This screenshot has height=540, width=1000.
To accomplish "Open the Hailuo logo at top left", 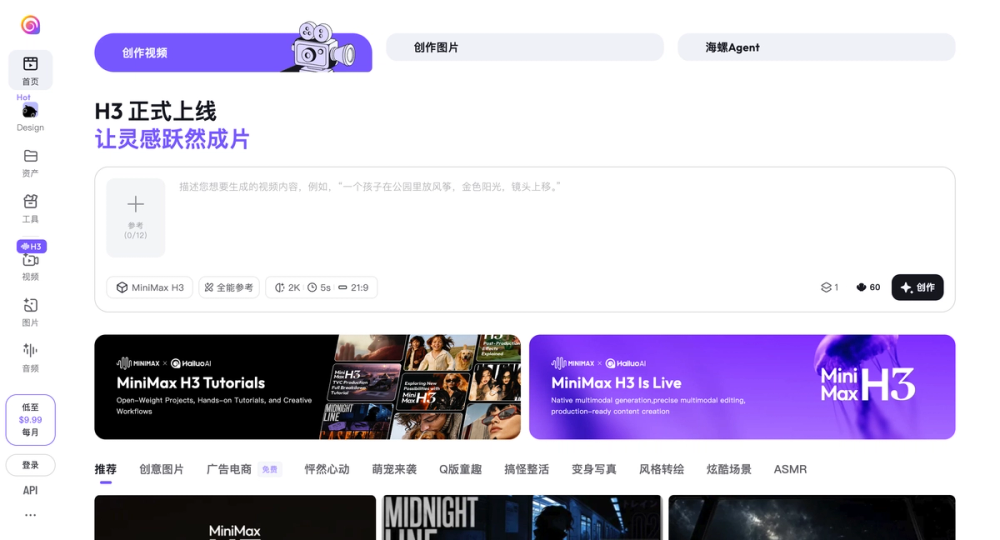I will (x=30, y=25).
